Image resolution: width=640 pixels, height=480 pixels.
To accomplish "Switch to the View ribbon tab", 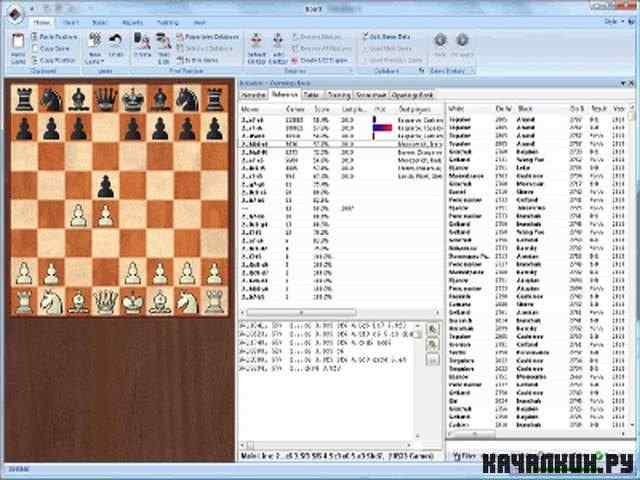I will (200, 22).
